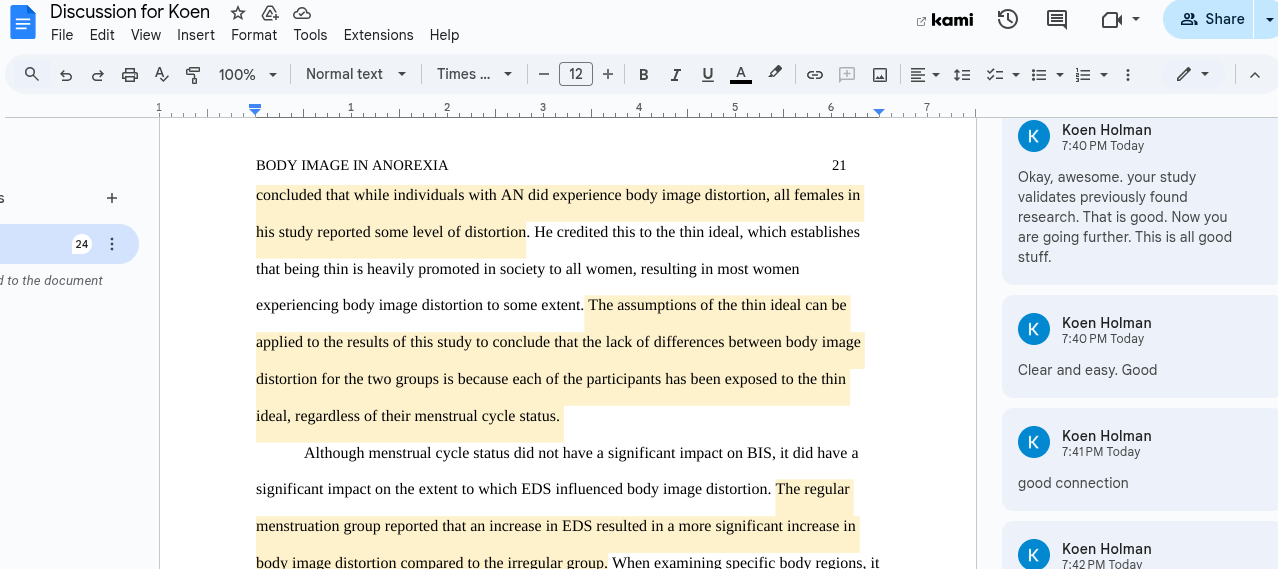Open the Times font family dropdown
Viewport: 1278px width, 569px height.
click(x=474, y=75)
